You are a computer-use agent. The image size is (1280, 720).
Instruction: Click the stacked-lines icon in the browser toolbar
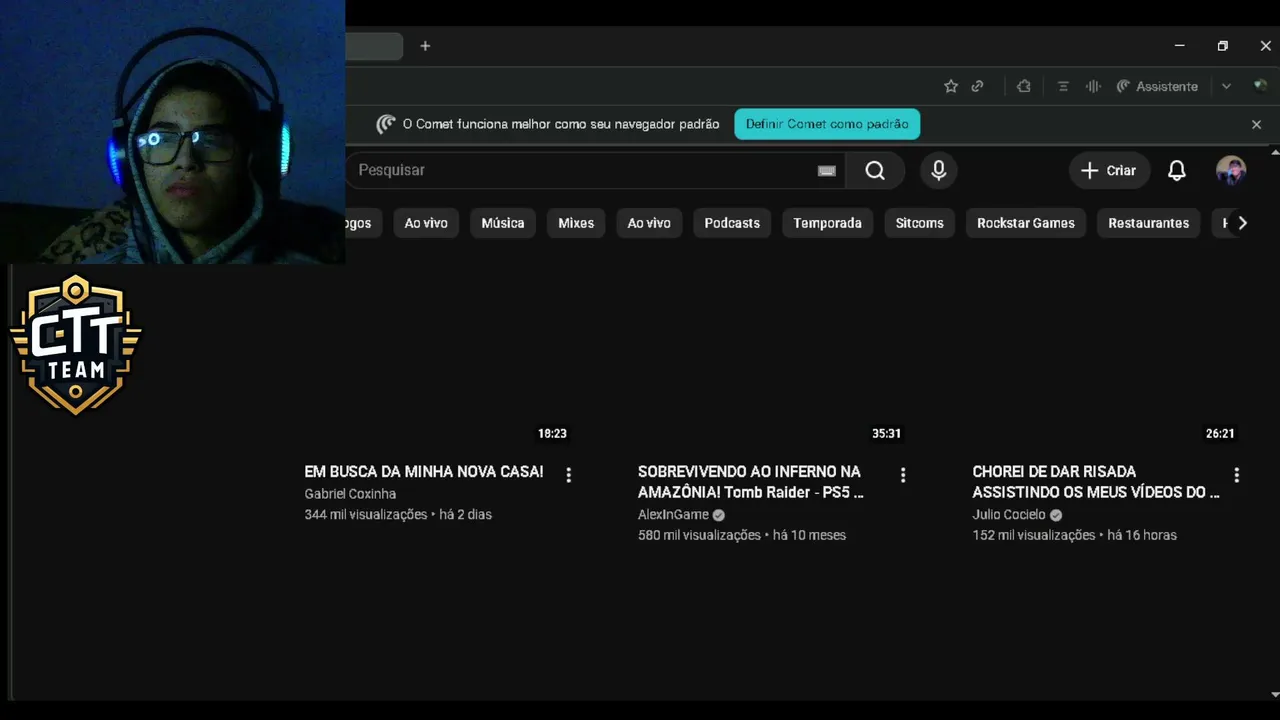(1063, 86)
